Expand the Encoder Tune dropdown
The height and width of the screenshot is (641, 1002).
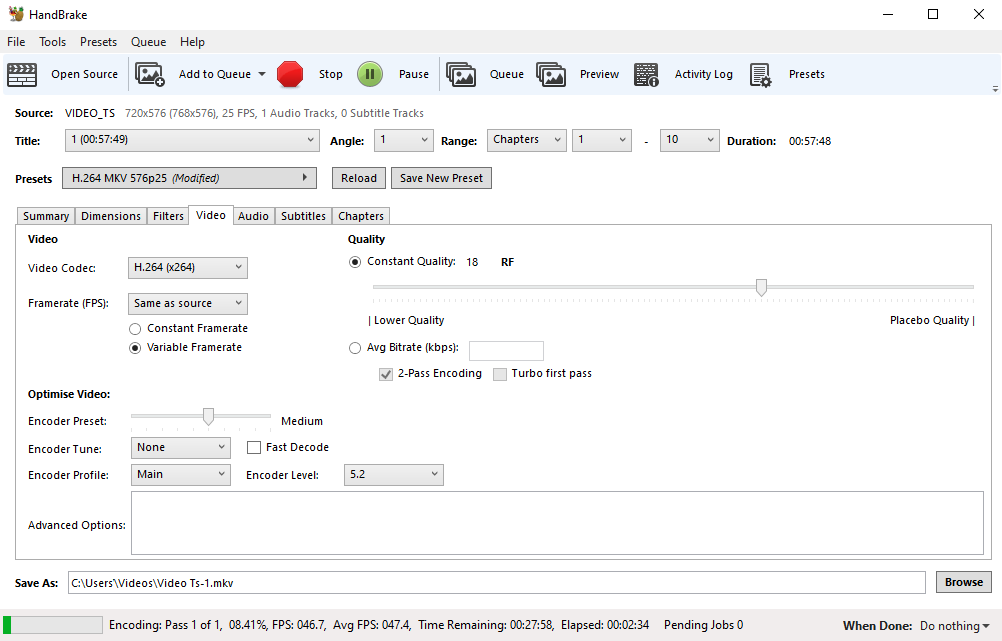[x=181, y=448]
